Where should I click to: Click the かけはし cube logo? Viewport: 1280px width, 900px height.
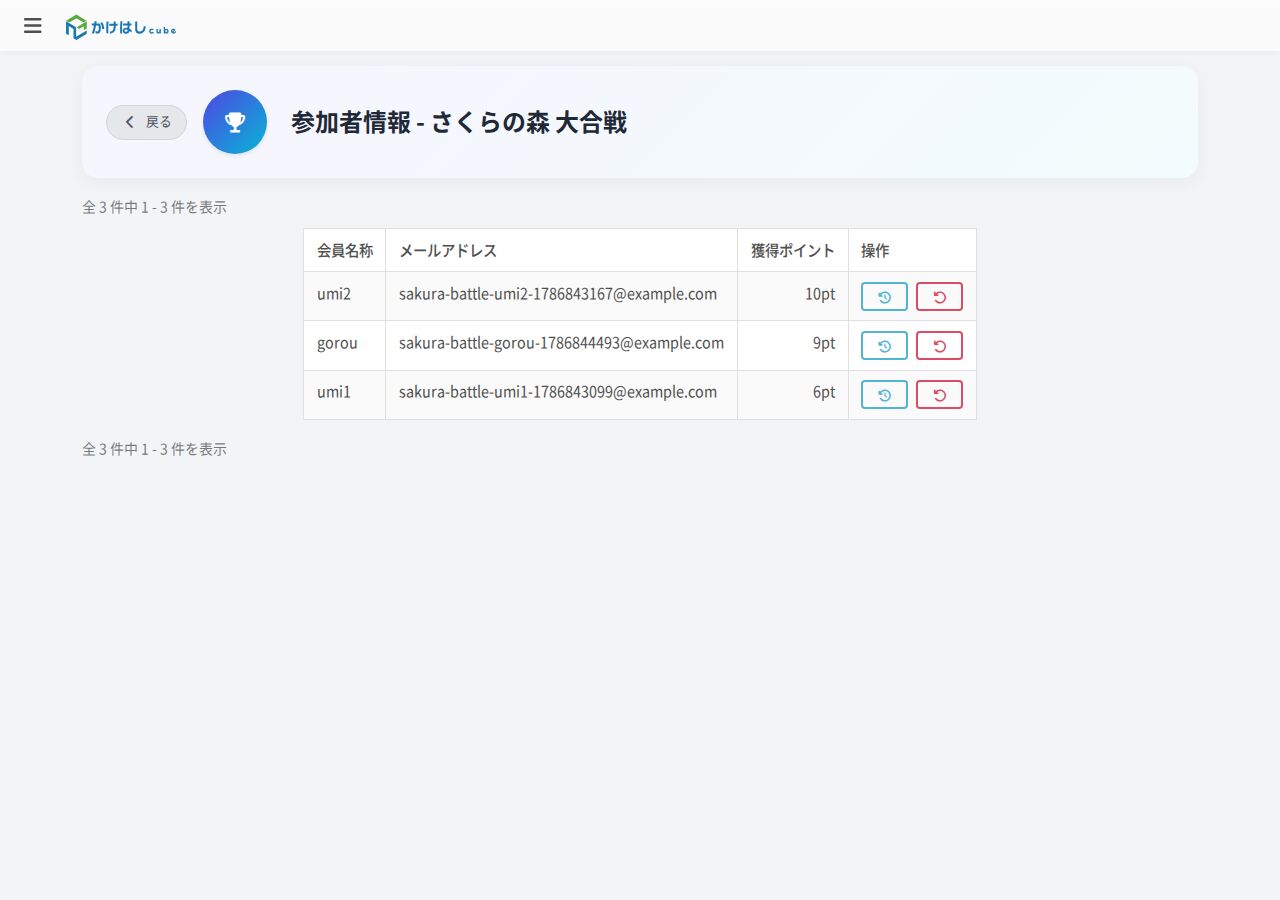click(121, 28)
